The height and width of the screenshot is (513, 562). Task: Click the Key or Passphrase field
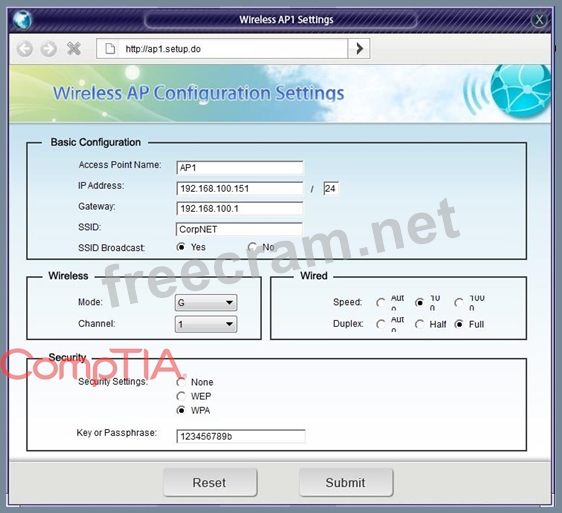click(x=240, y=436)
